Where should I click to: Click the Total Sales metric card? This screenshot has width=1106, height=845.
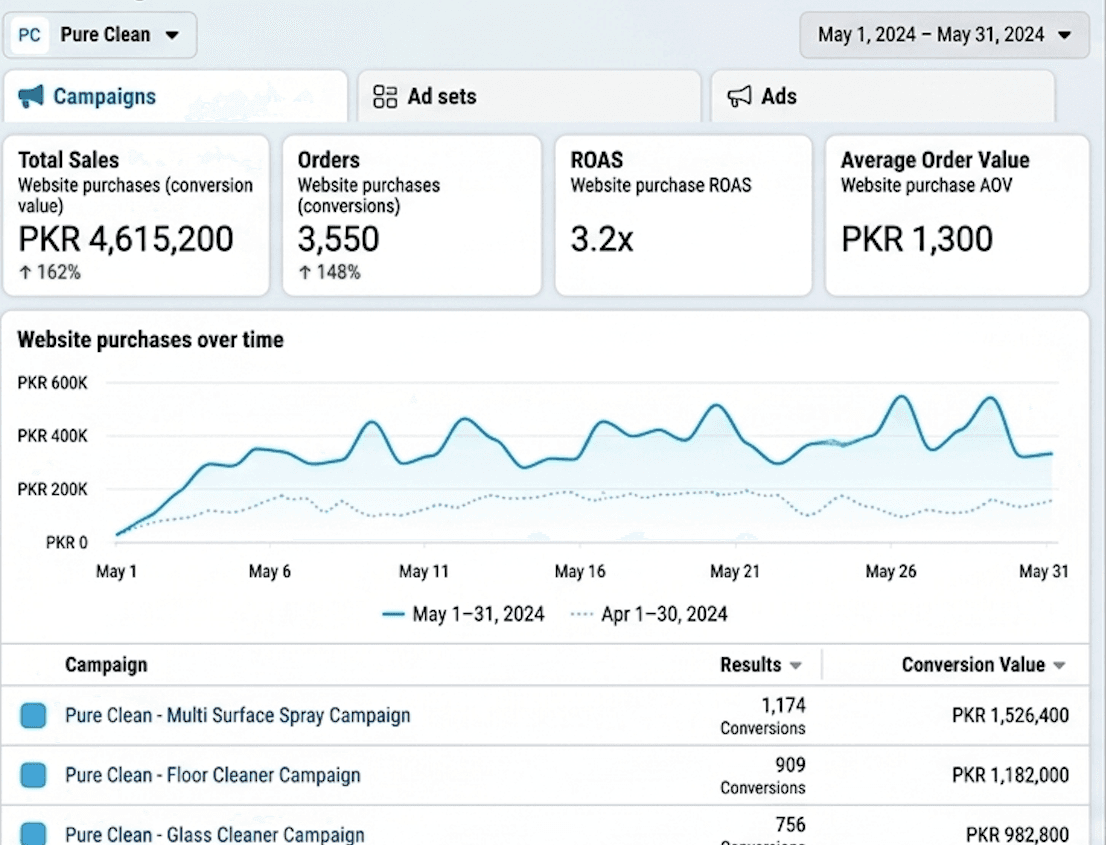136,216
